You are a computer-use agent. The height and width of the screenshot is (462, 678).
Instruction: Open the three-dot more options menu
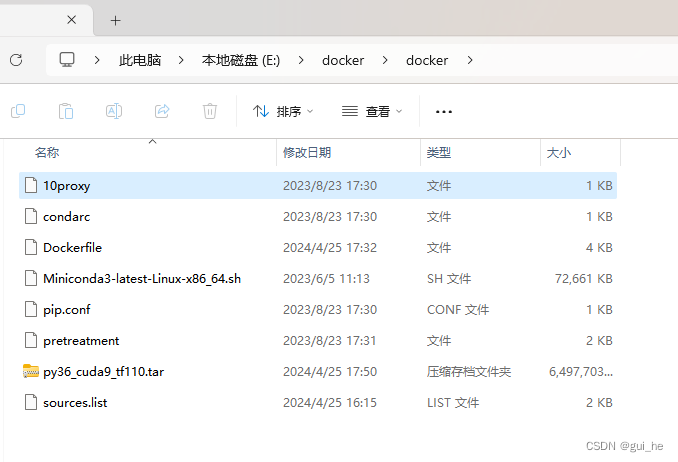point(444,112)
